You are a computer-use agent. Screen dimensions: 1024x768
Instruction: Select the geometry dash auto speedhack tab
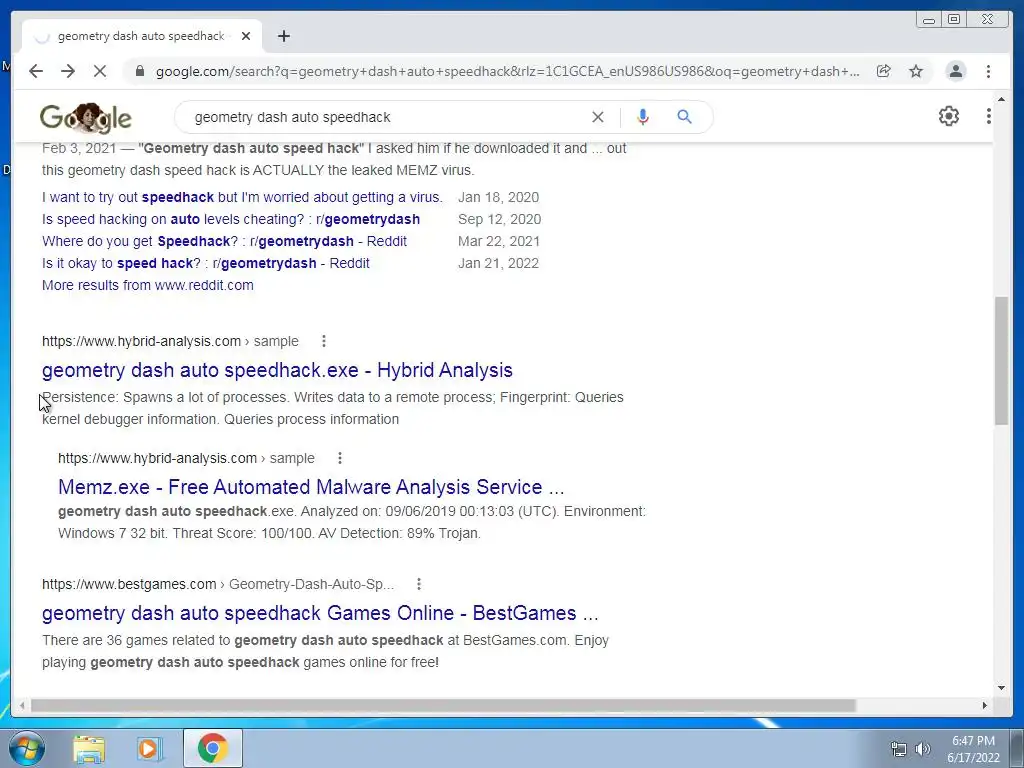[142, 36]
